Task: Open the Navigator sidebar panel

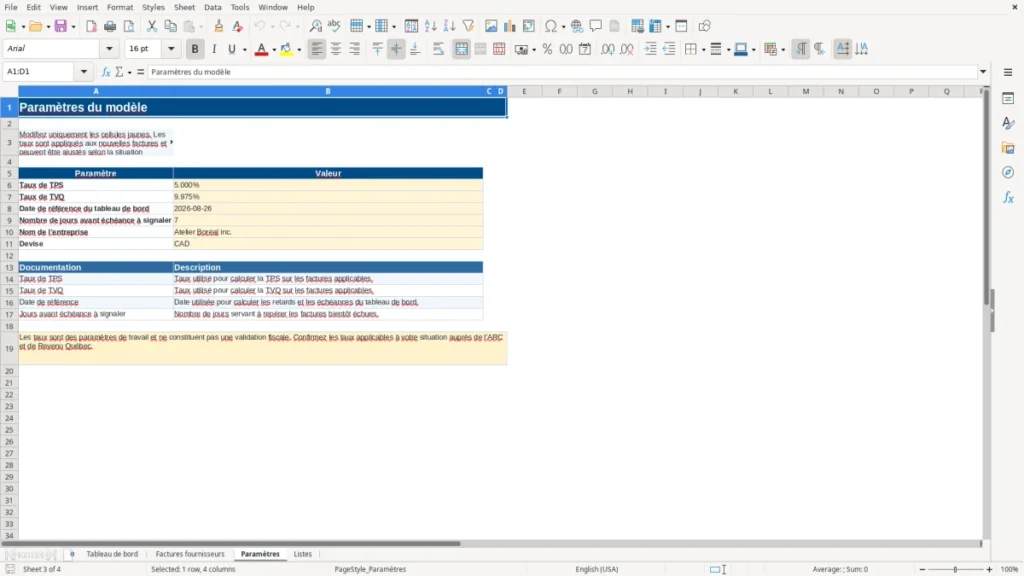Action: pyautogui.click(x=1008, y=172)
